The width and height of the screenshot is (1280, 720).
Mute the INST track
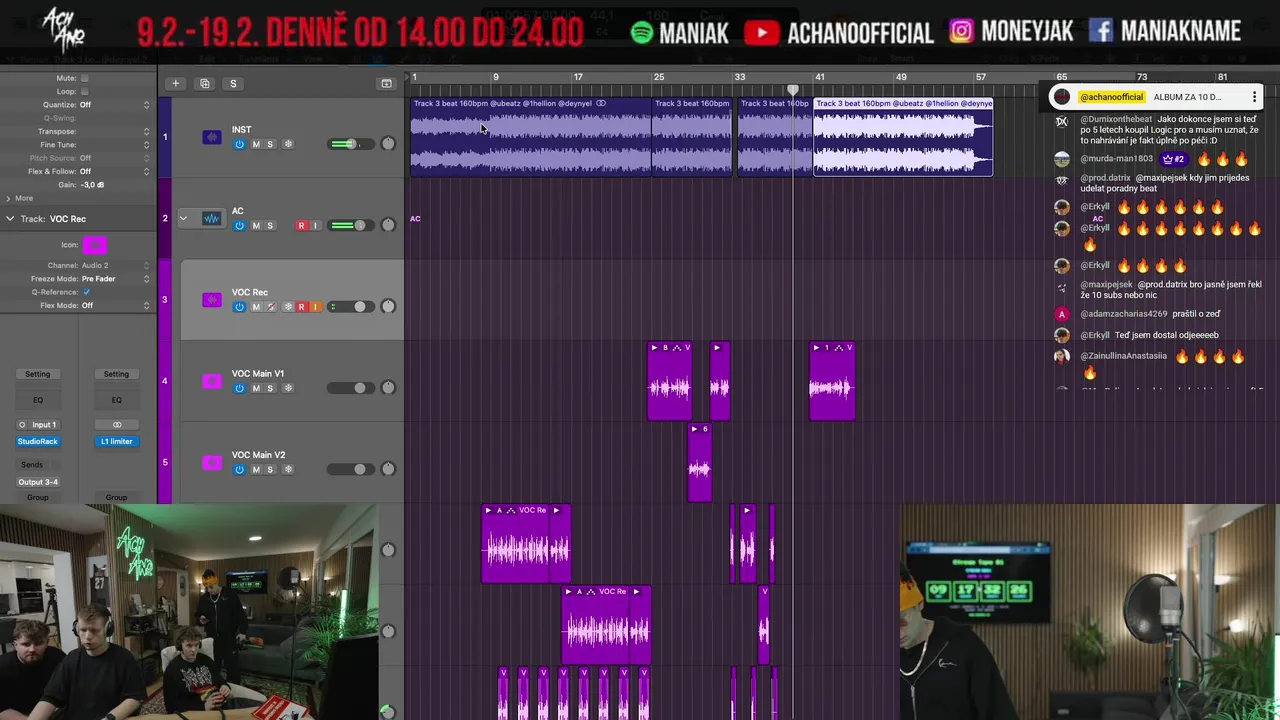[255, 144]
